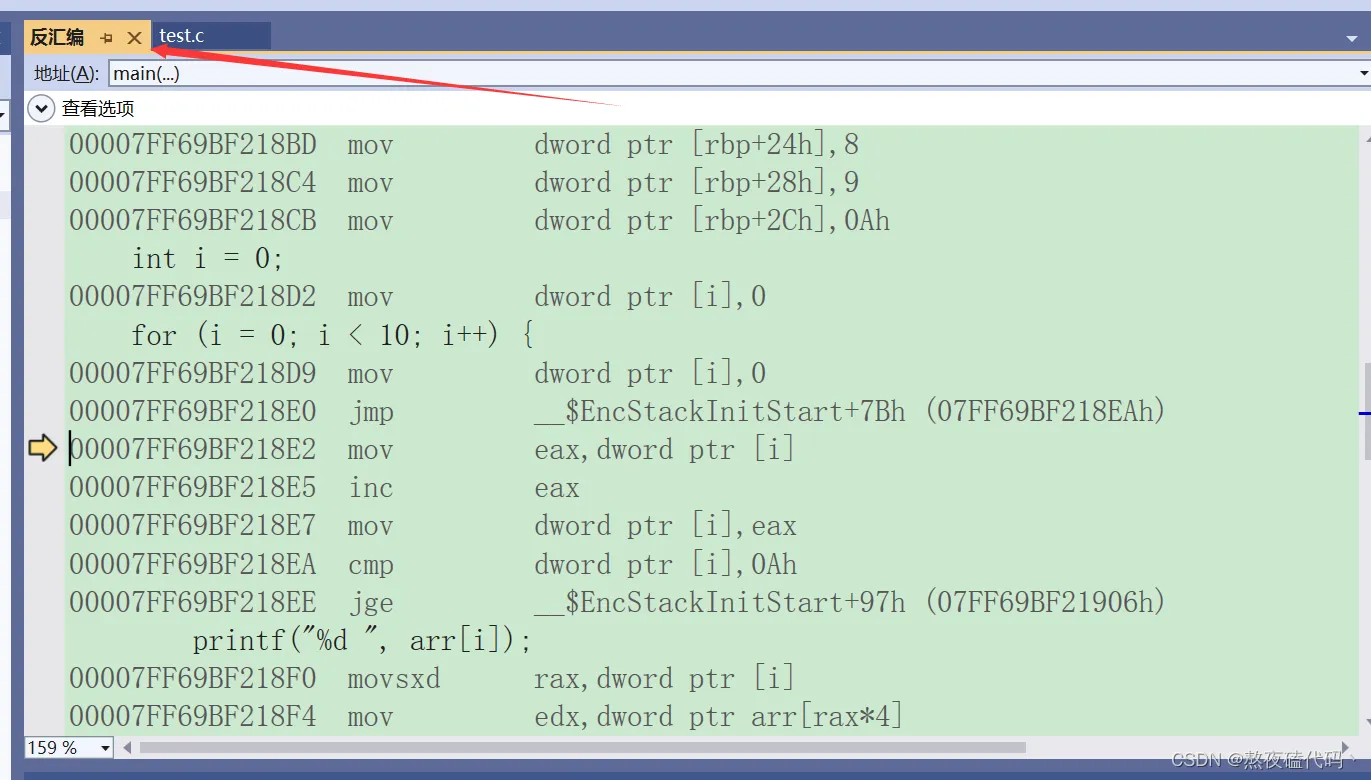Click the 地址(A): label

tap(67, 73)
